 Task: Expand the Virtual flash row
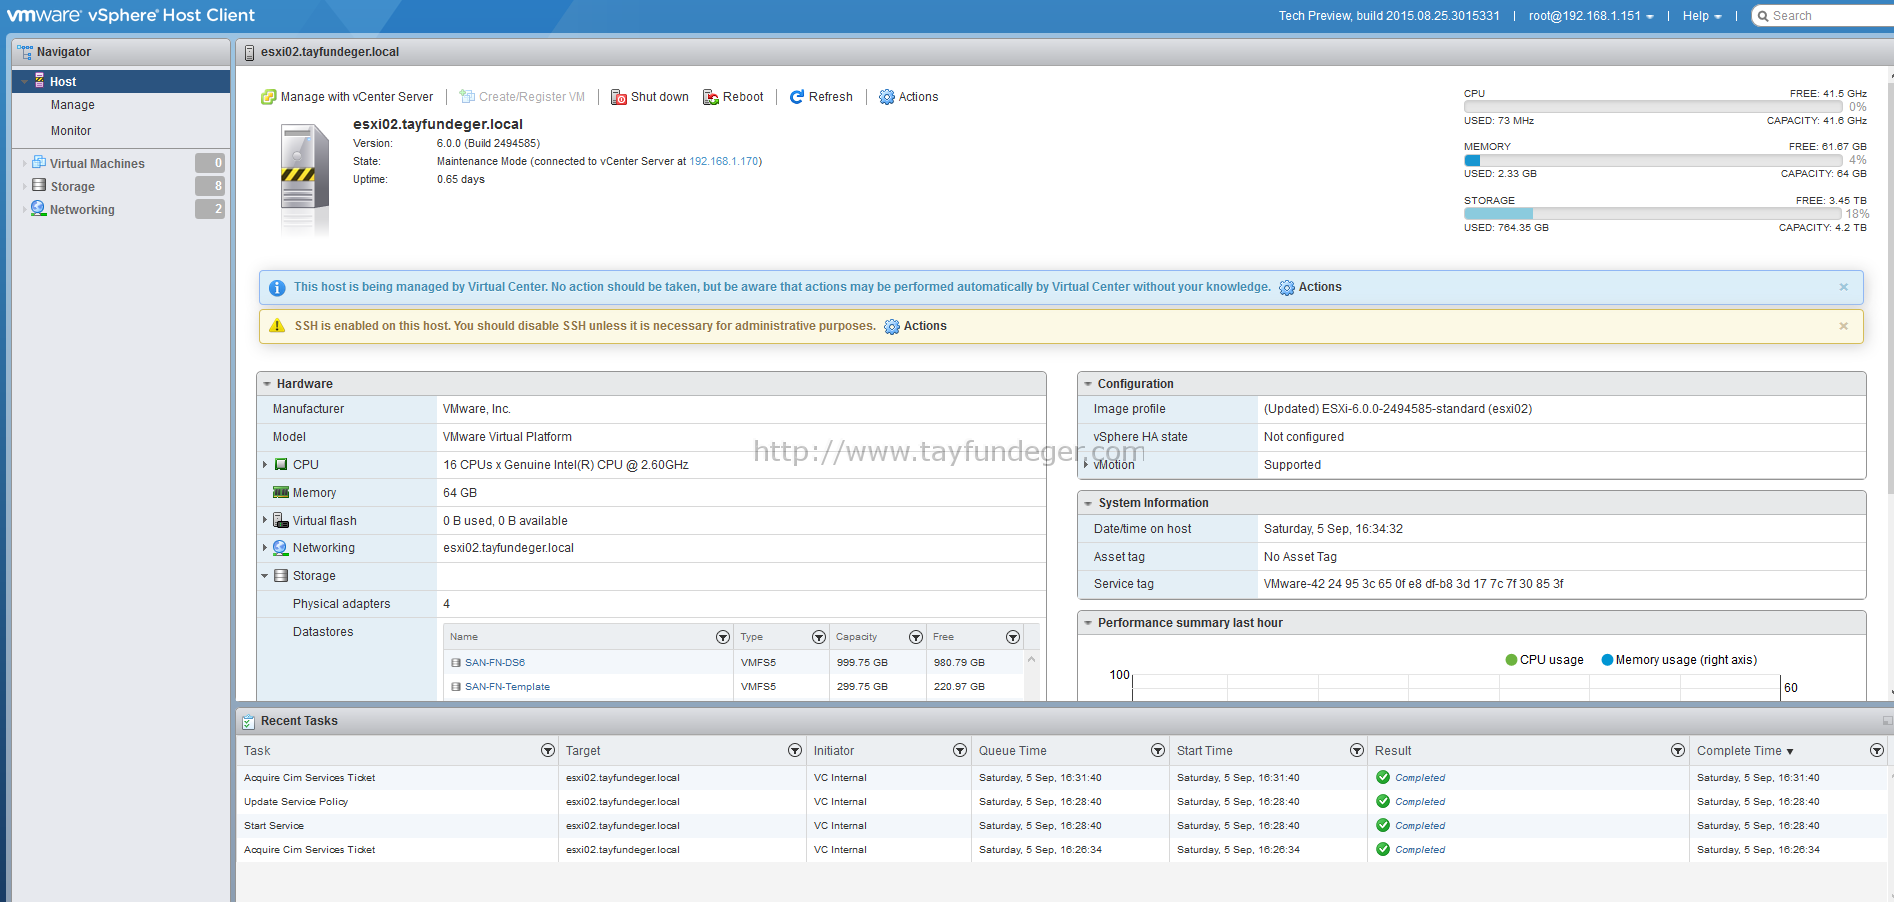[x=265, y=520]
